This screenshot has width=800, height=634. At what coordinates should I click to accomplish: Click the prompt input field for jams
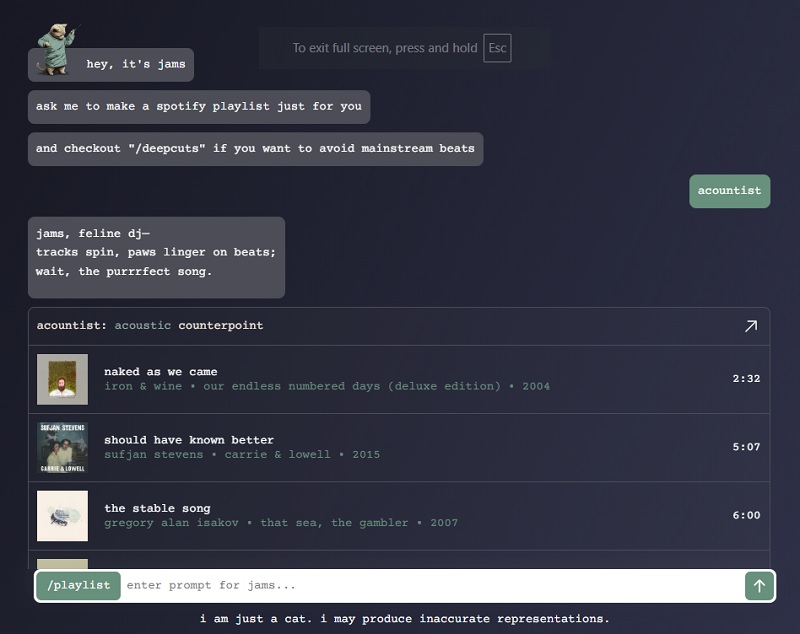click(430, 586)
